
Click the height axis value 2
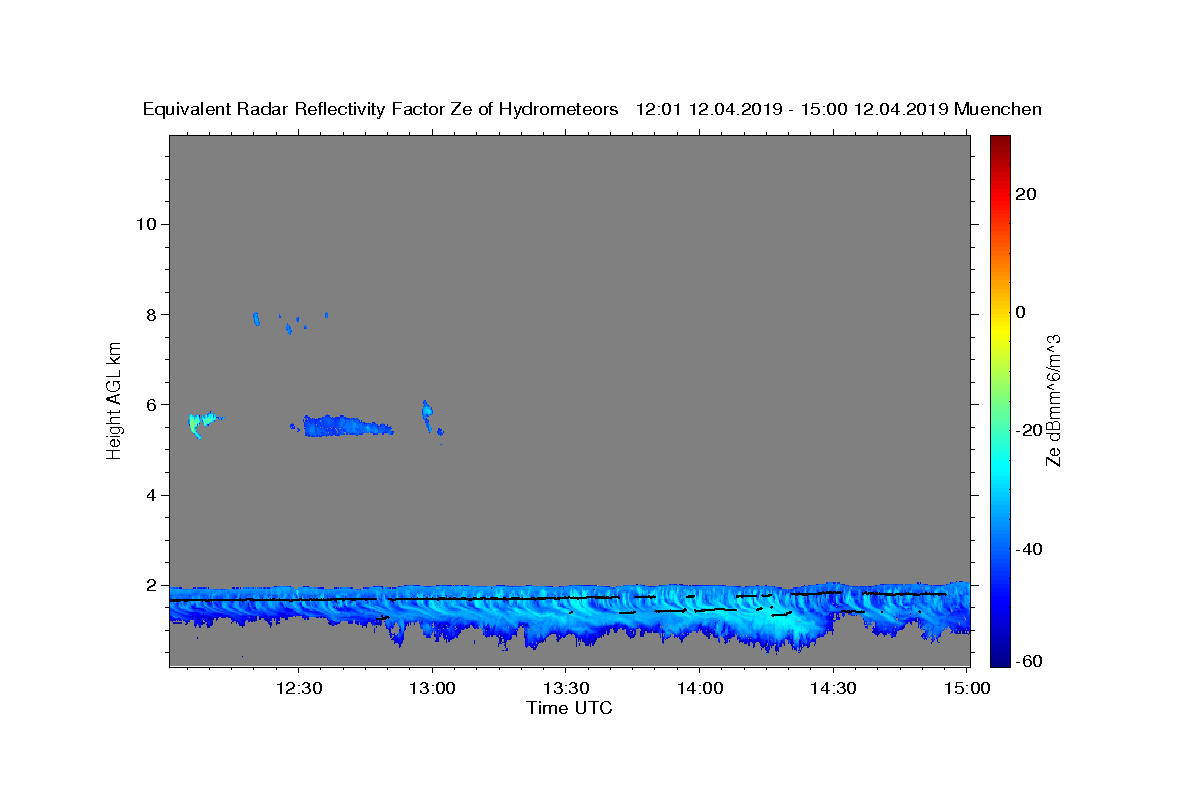pos(152,586)
